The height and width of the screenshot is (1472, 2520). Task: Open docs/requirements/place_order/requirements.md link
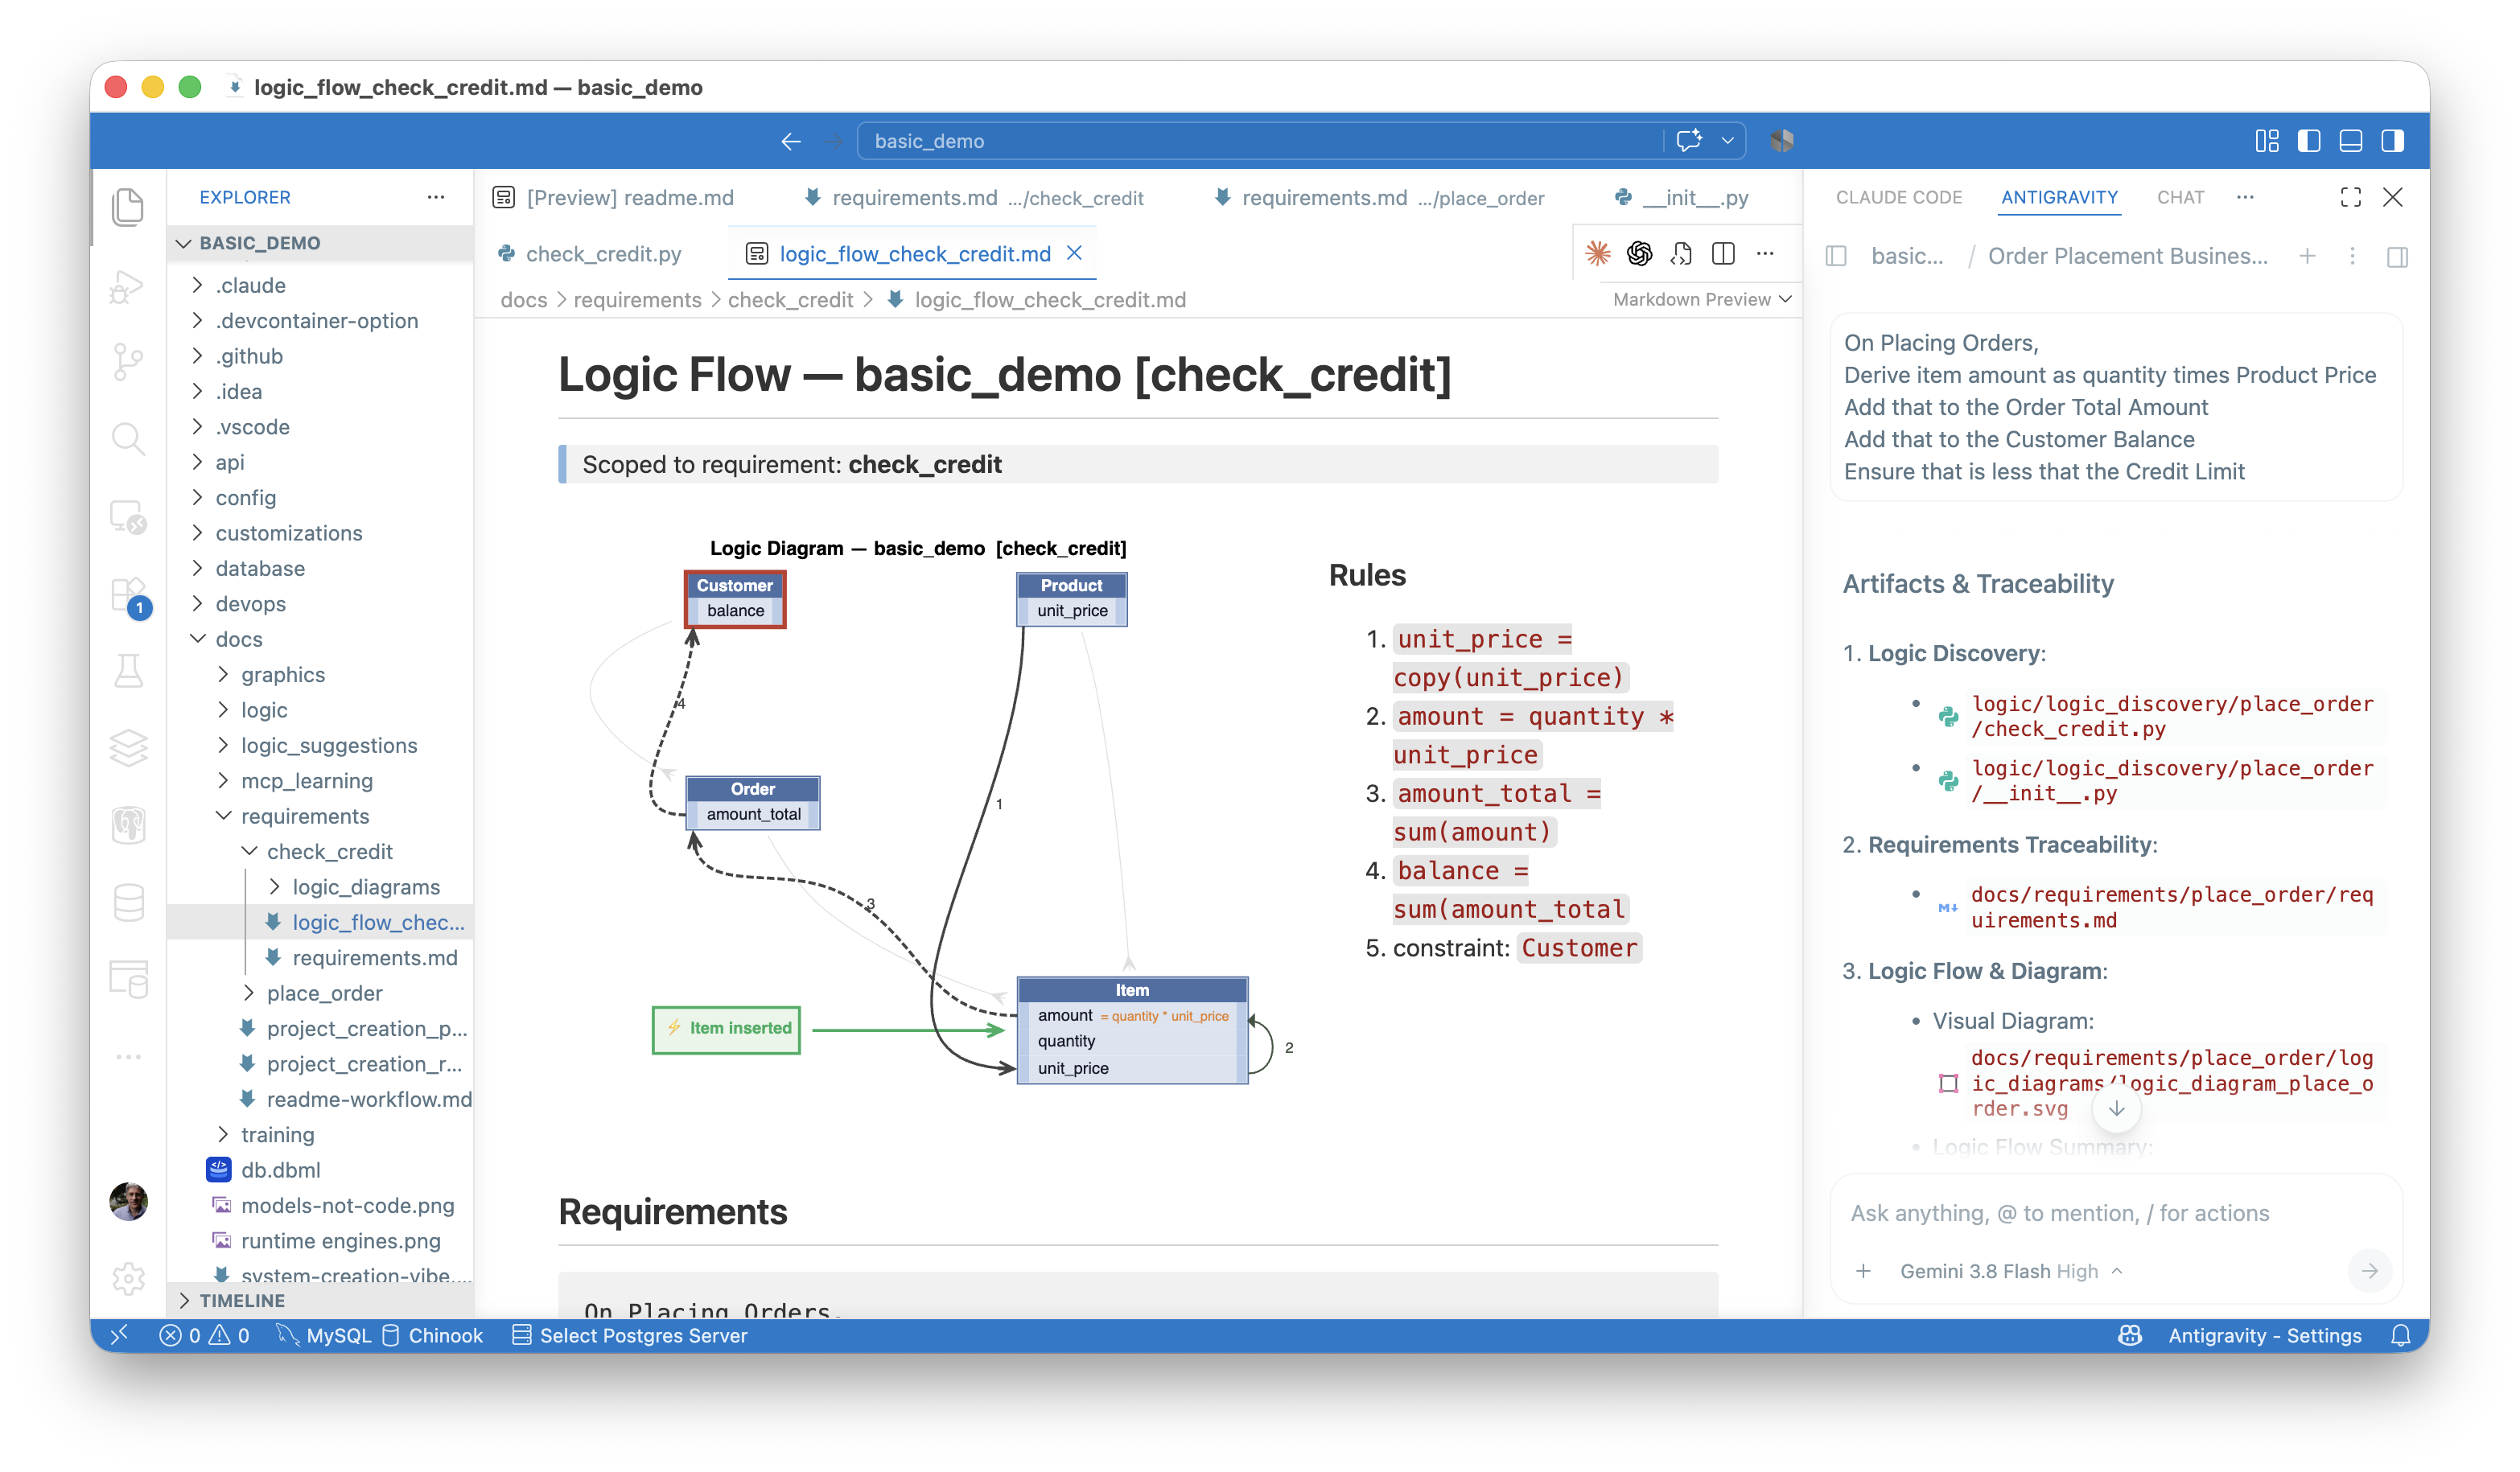pos(2171,907)
